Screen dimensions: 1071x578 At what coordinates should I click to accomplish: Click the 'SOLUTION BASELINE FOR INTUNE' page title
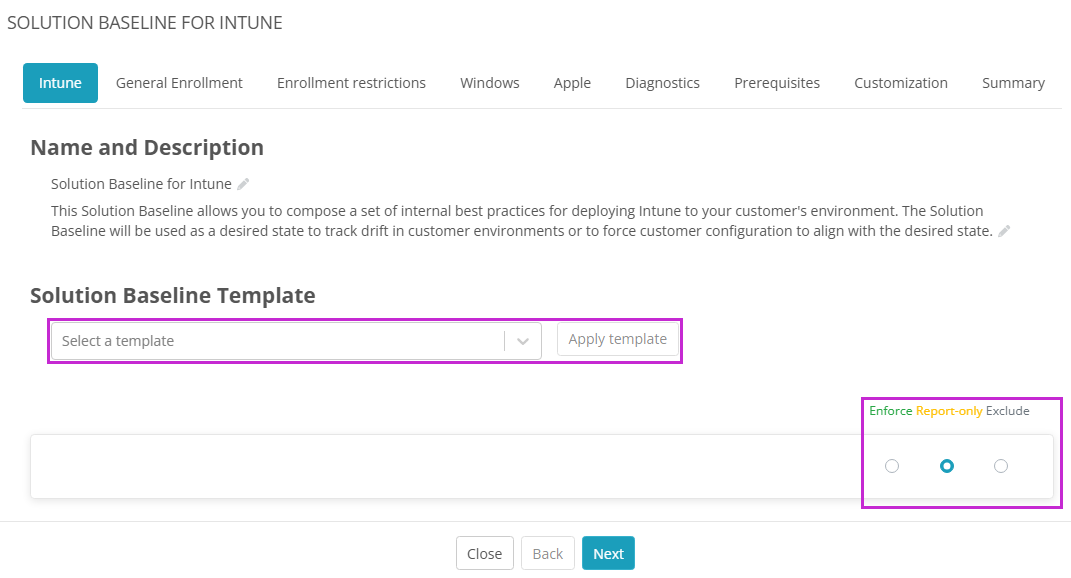[x=145, y=23]
